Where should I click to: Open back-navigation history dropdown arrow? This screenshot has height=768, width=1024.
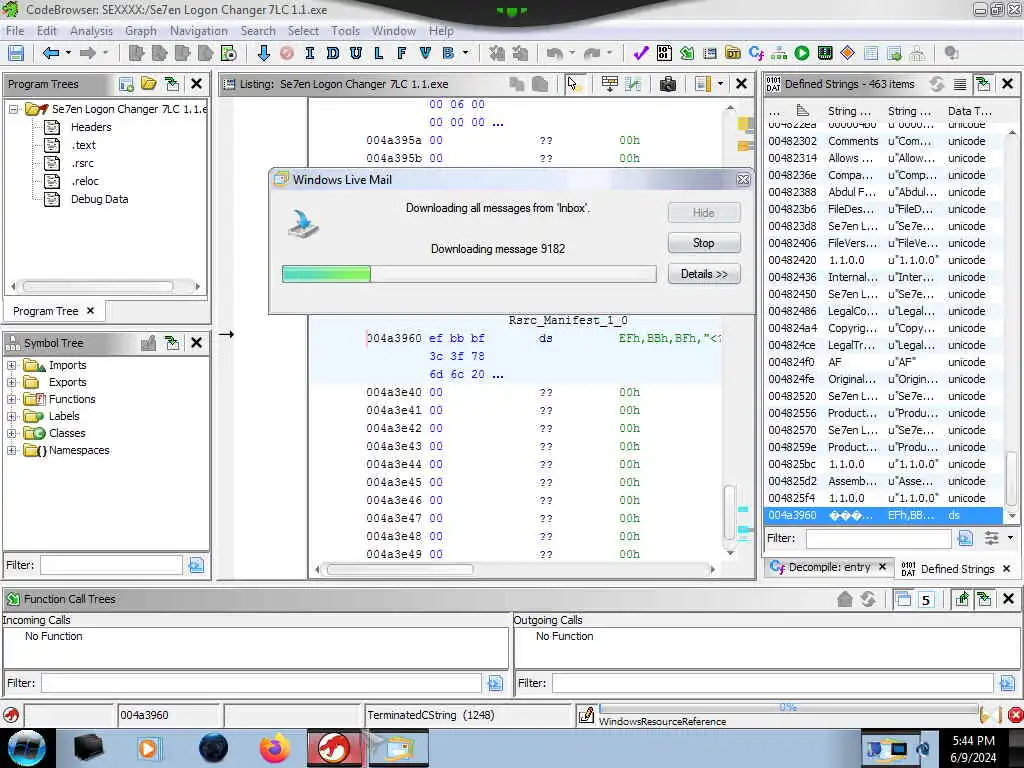(x=68, y=53)
